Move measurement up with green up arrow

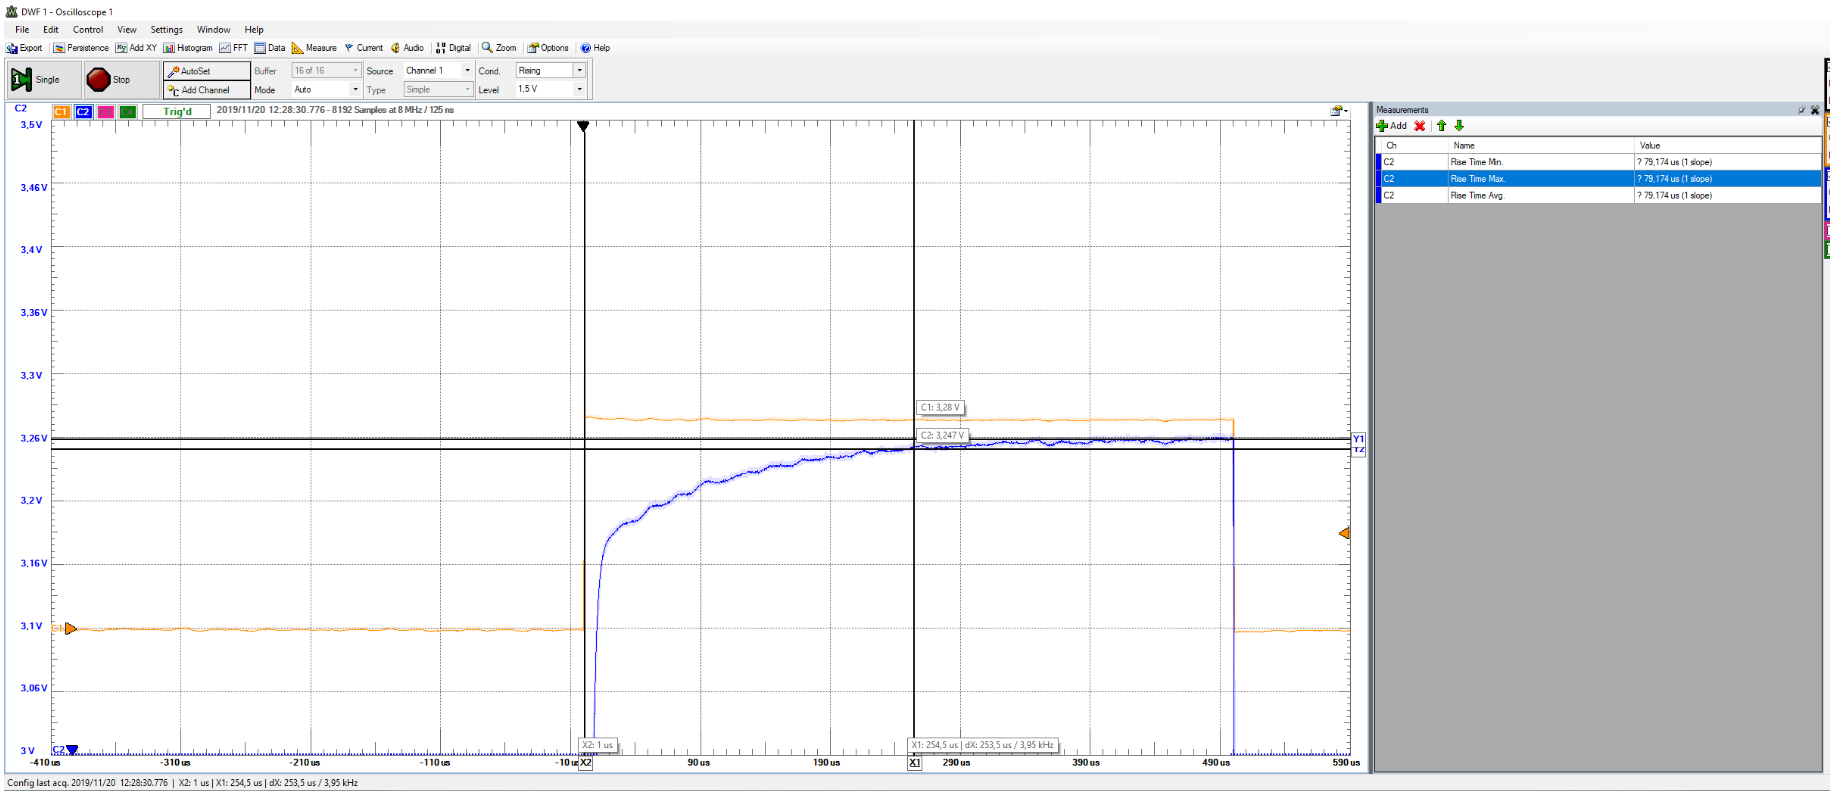(1441, 126)
